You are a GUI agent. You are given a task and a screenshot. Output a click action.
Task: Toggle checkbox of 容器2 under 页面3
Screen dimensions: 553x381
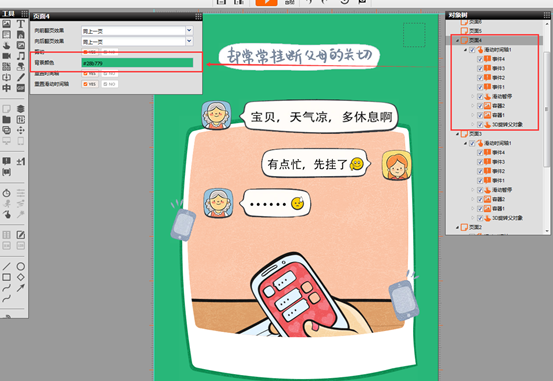pos(480,199)
